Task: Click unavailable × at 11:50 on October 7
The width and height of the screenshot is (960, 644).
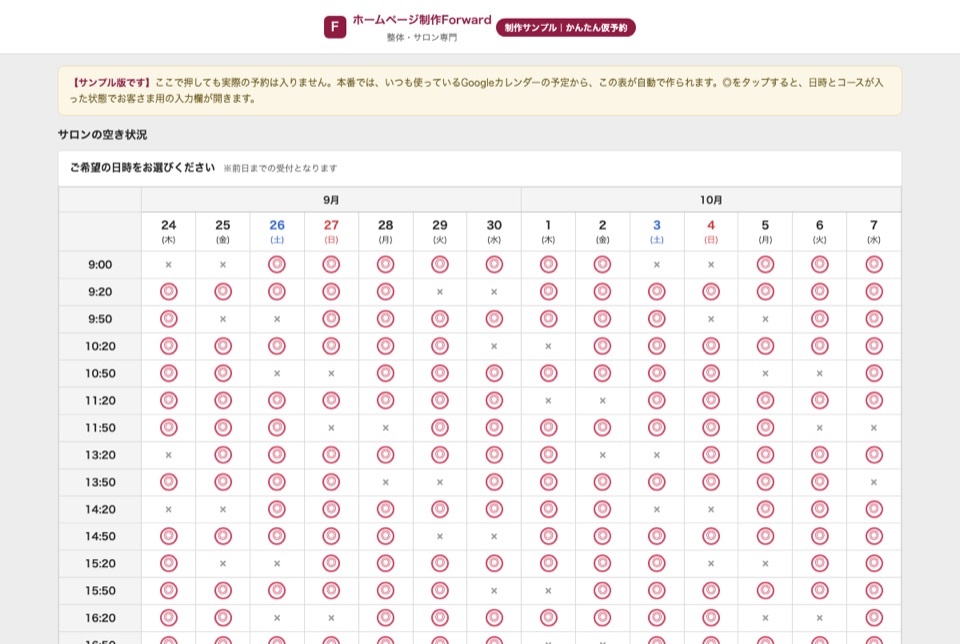Action: 874,428
